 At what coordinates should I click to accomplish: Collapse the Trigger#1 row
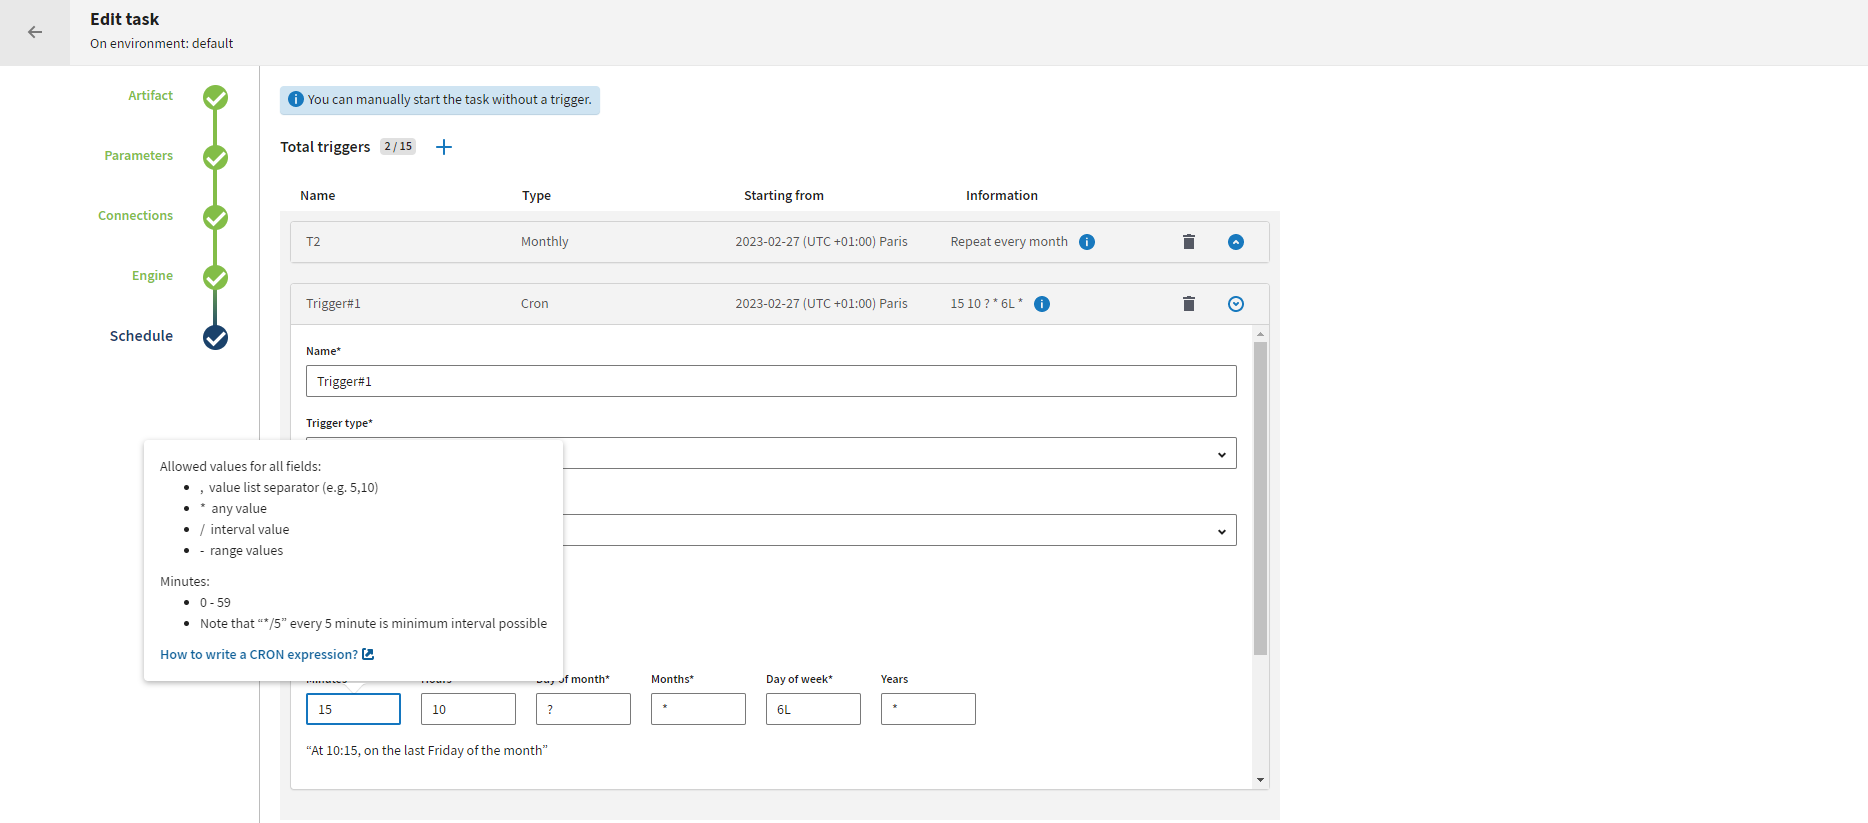tap(1236, 304)
